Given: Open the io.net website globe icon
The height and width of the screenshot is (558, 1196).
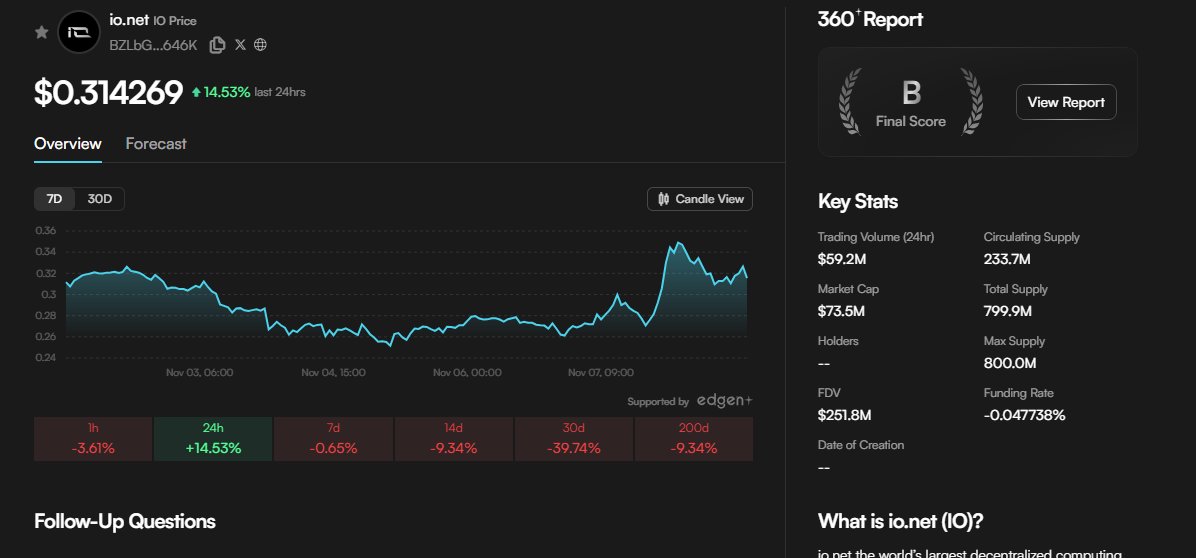Looking at the screenshot, I should click(261, 44).
